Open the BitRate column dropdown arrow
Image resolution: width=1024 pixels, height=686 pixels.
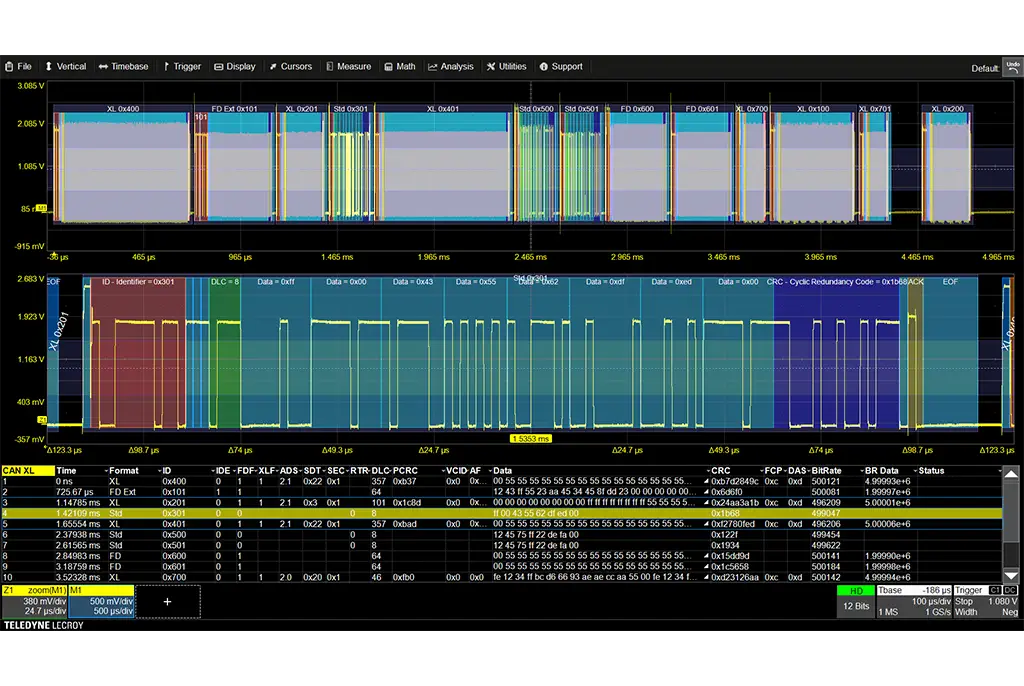tap(862, 471)
